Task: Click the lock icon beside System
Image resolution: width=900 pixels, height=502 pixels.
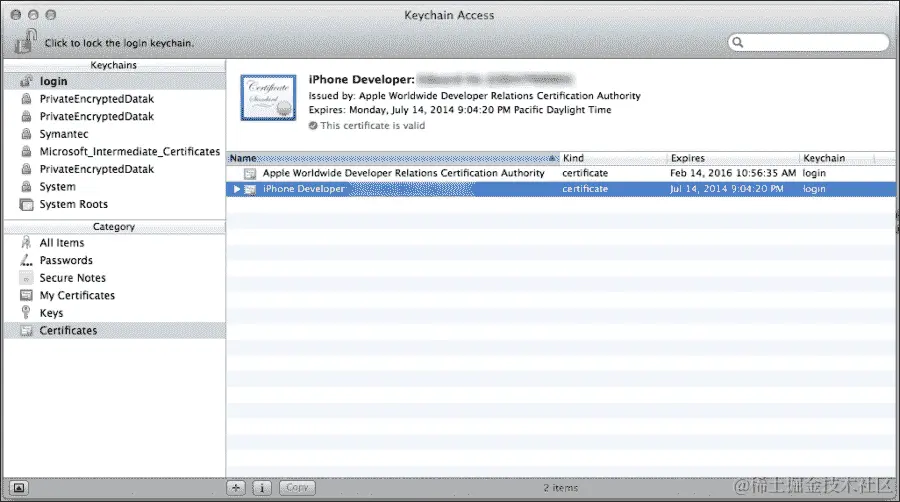Action: pyautogui.click(x=26, y=186)
